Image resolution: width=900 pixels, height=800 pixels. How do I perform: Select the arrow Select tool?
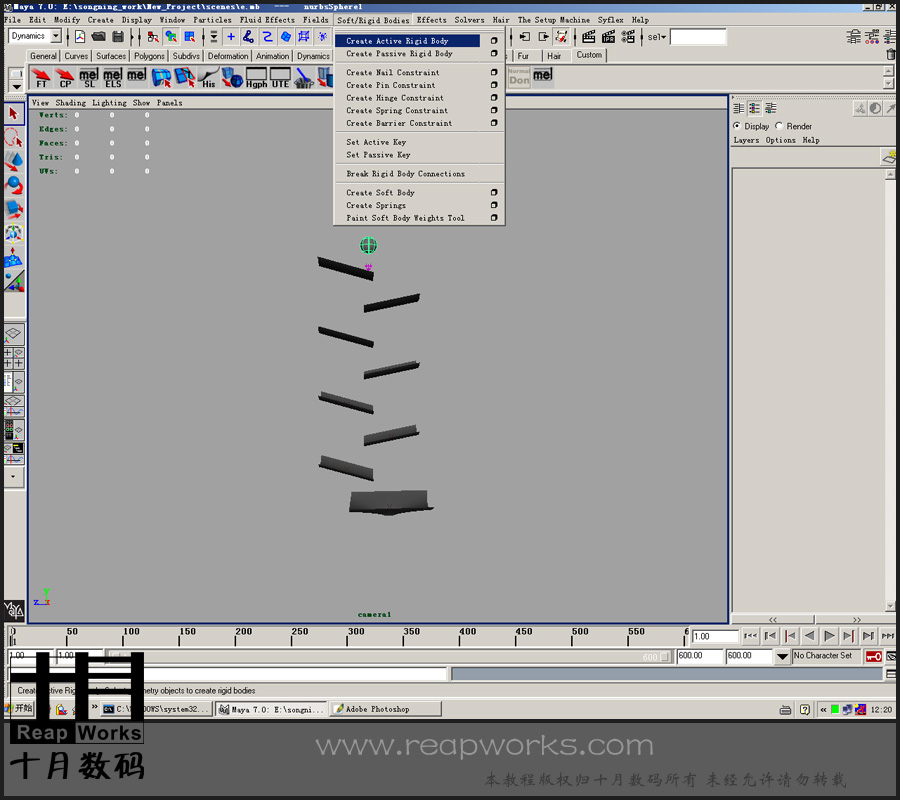[x=14, y=114]
